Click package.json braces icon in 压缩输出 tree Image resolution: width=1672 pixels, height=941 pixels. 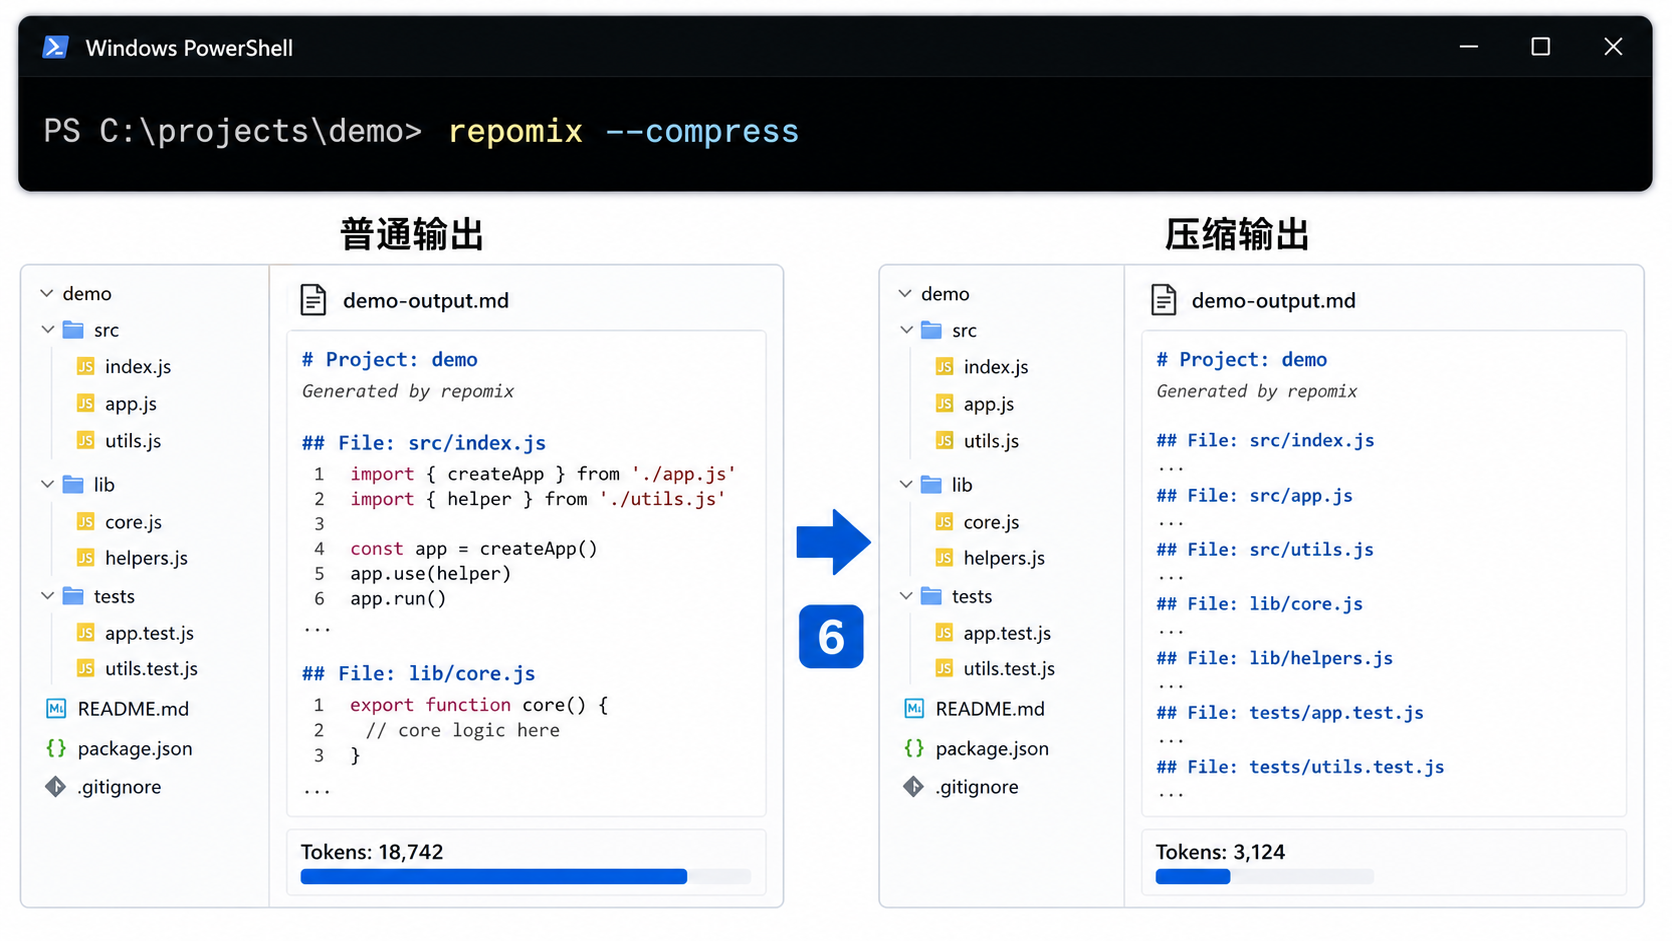(914, 748)
